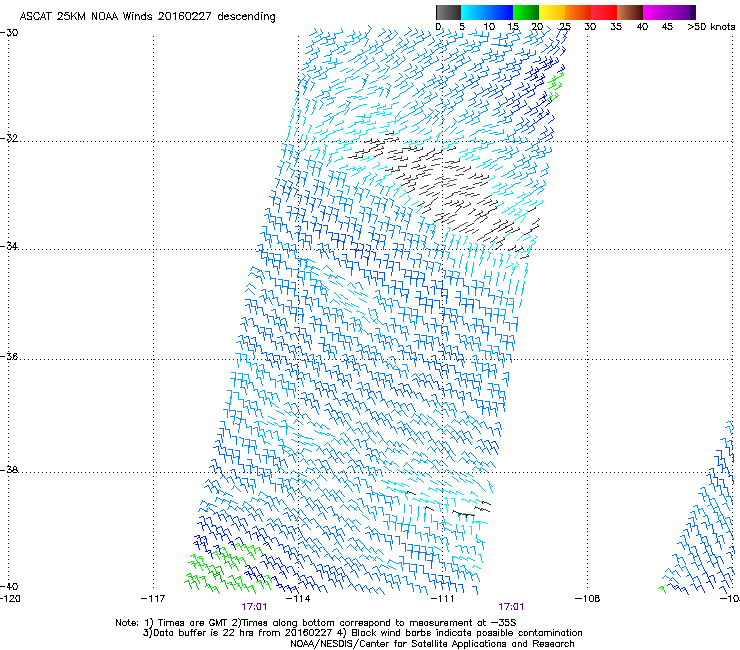Click the green 15–20 knots legend segment
The height and width of the screenshot is (650, 740).
[526, 12]
